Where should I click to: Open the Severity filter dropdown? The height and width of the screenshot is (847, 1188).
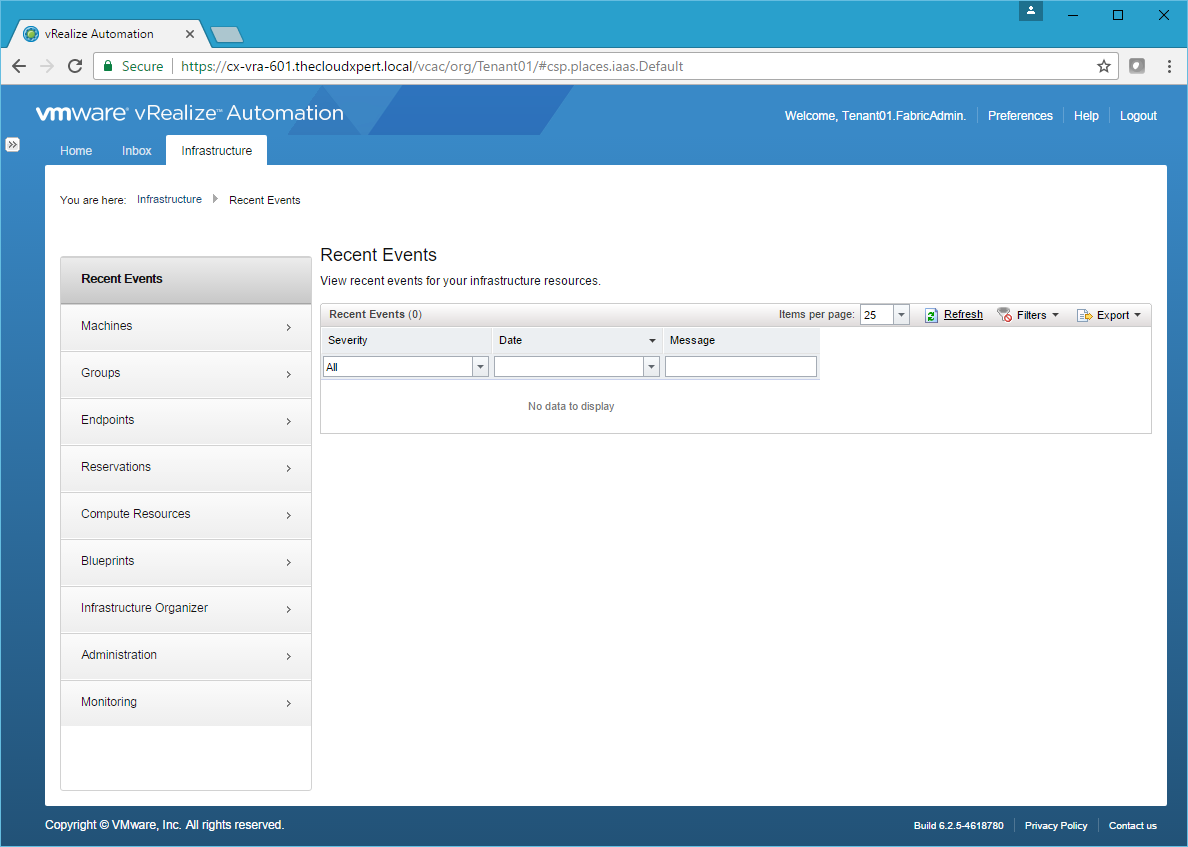[480, 367]
